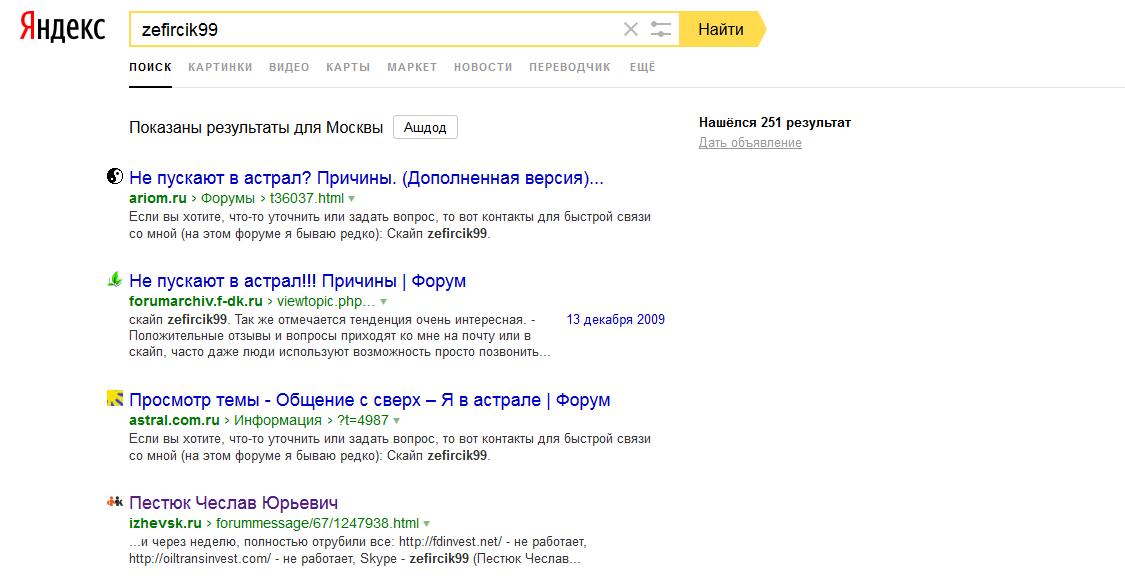Click the ariom.ru domain link
Viewport: 1125px width, 583px height.
click(158, 198)
